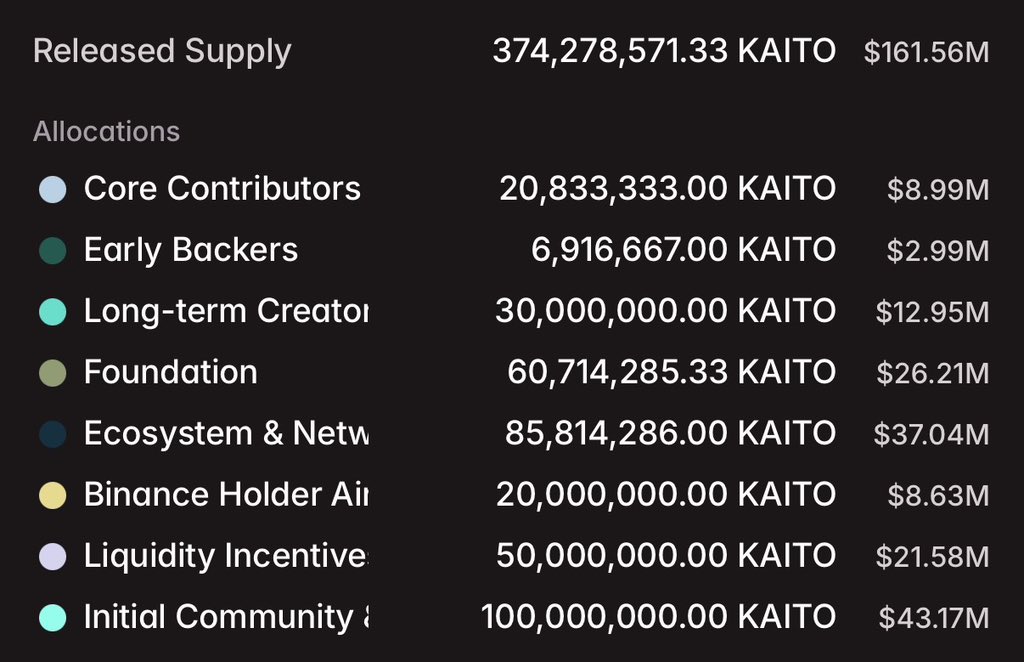Open the Foundation allocation row
1024x662 pixels.
pyautogui.click(x=171, y=373)
